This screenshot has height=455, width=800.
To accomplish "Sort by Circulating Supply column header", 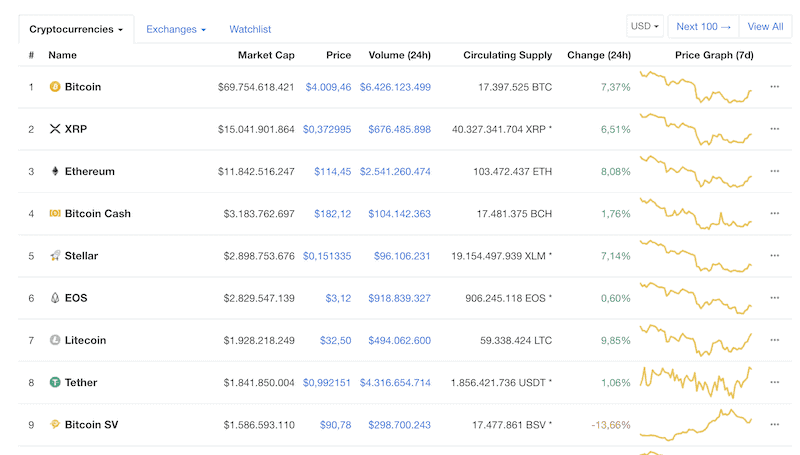I will click(507, 55).
